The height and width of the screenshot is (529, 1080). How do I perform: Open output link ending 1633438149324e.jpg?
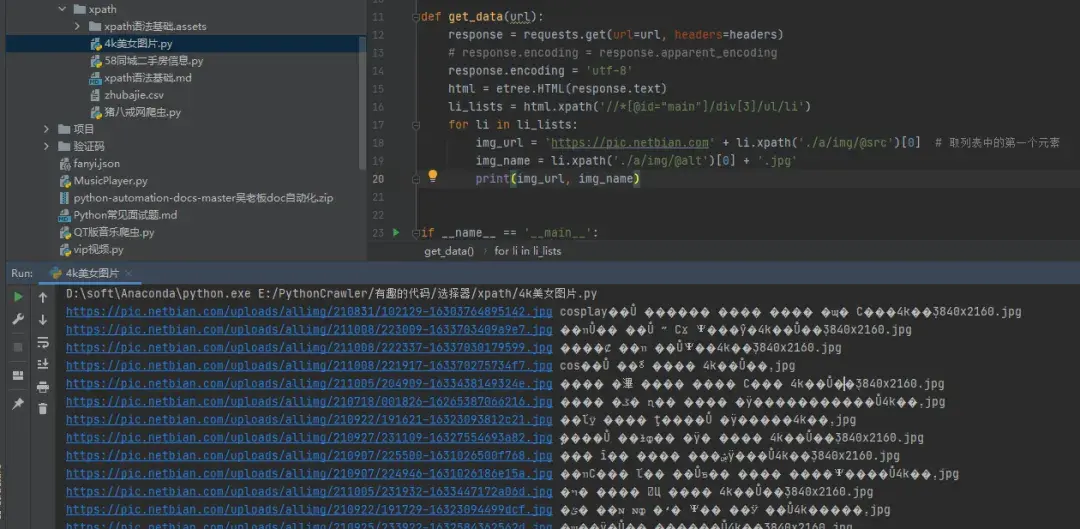pyautogui.click(x=309, y=384)
